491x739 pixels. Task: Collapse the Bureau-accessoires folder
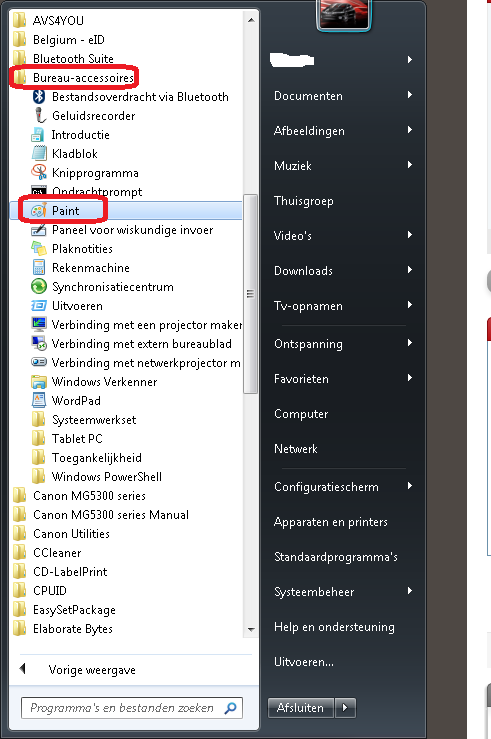(83, 77)
